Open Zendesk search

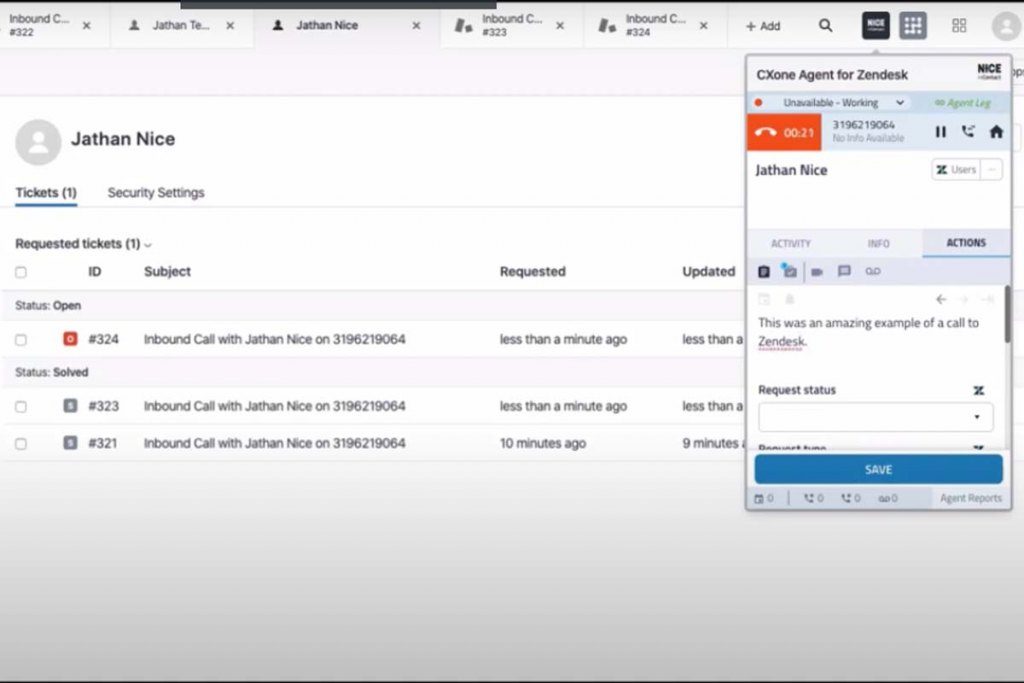click(x=825, y=25)
